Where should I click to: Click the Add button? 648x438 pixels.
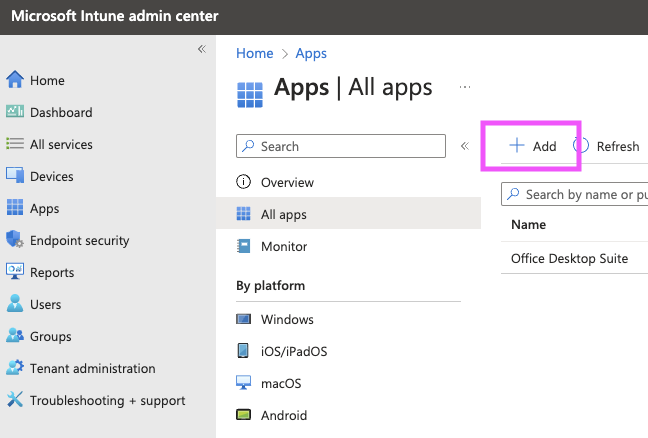[533, 146]
